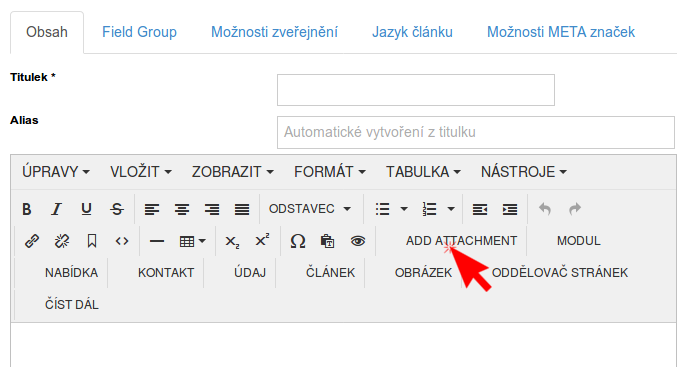Switch to the Field Group tab
This screenshot has width=686, height=367.
[x=139, y=32]
